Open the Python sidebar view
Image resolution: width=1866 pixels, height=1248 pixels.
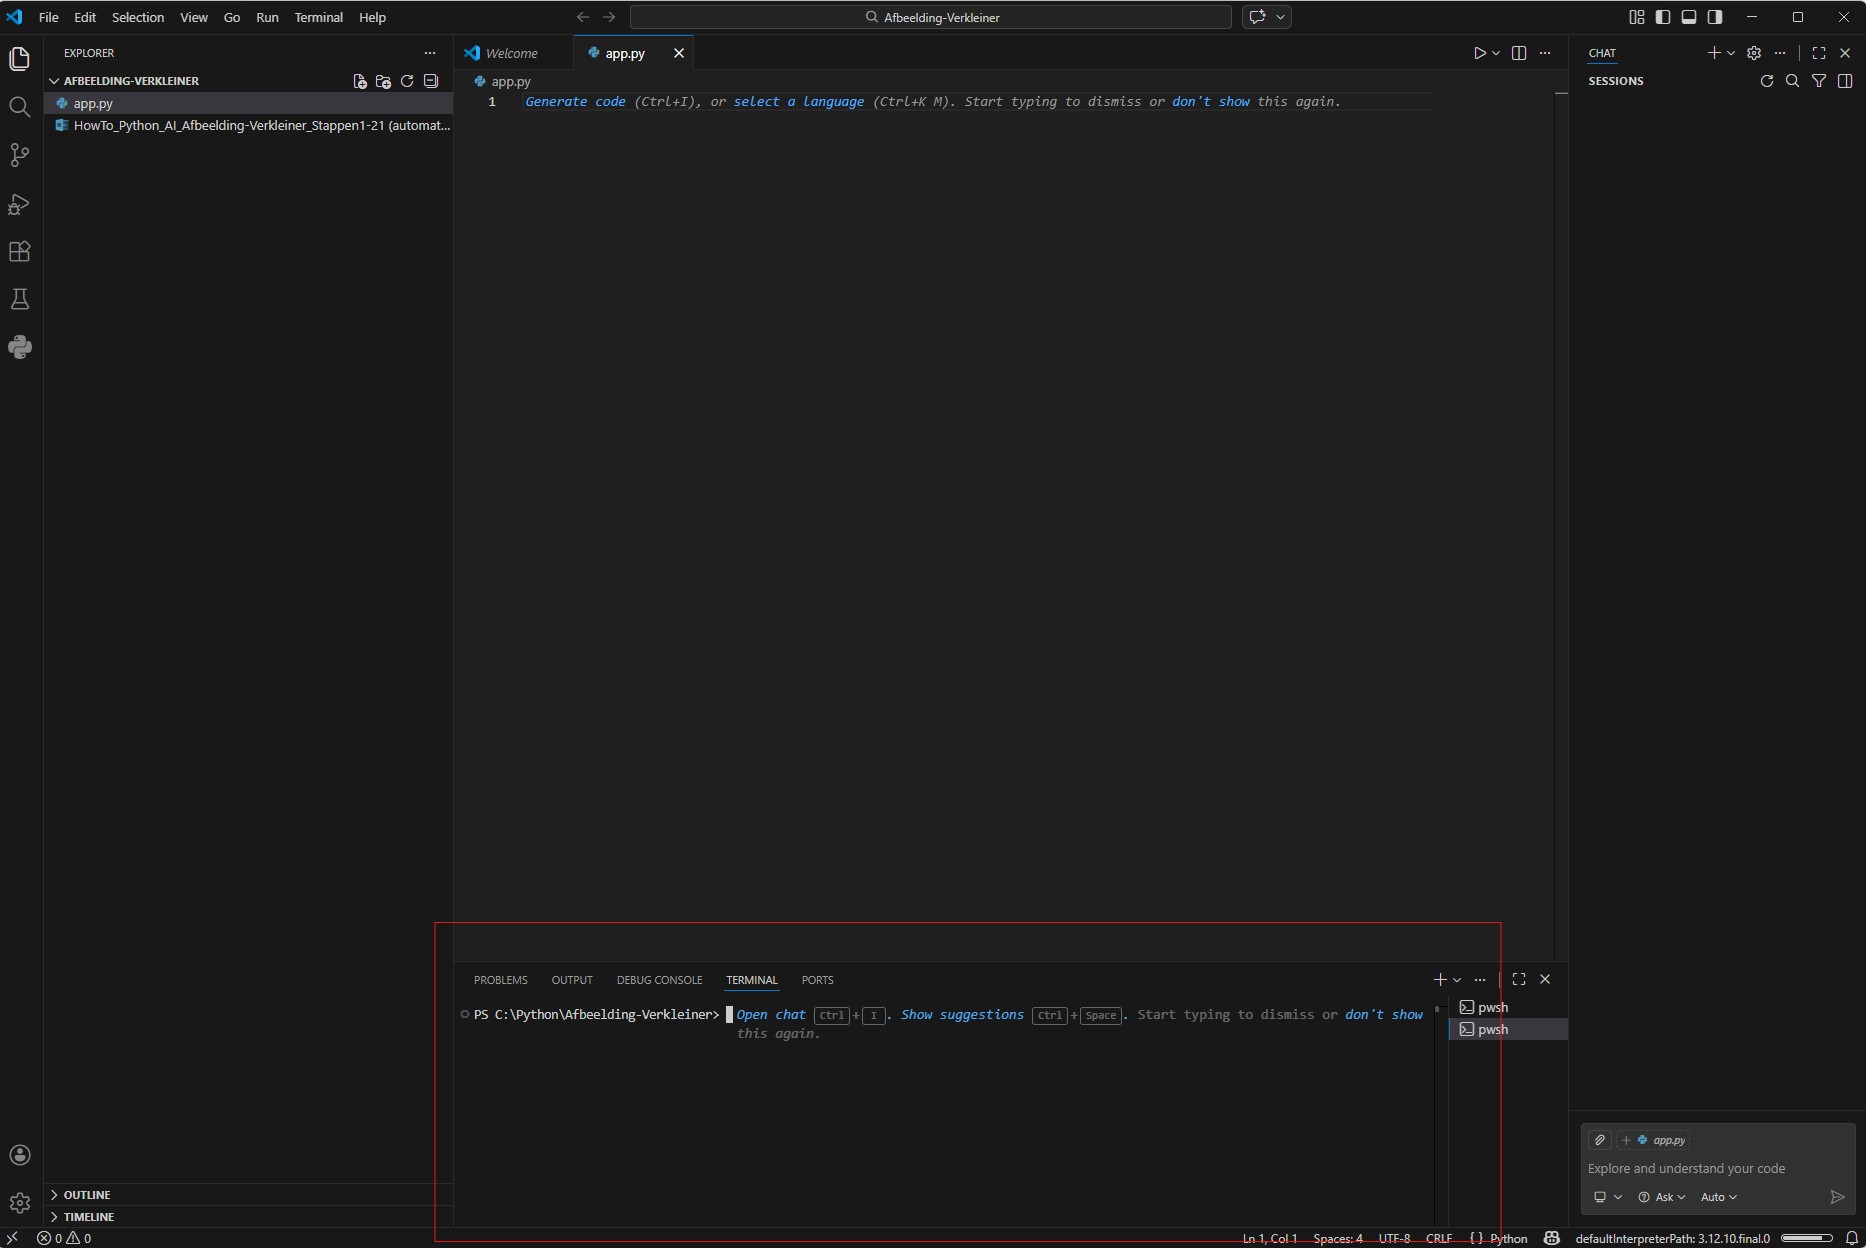(19, 347)
